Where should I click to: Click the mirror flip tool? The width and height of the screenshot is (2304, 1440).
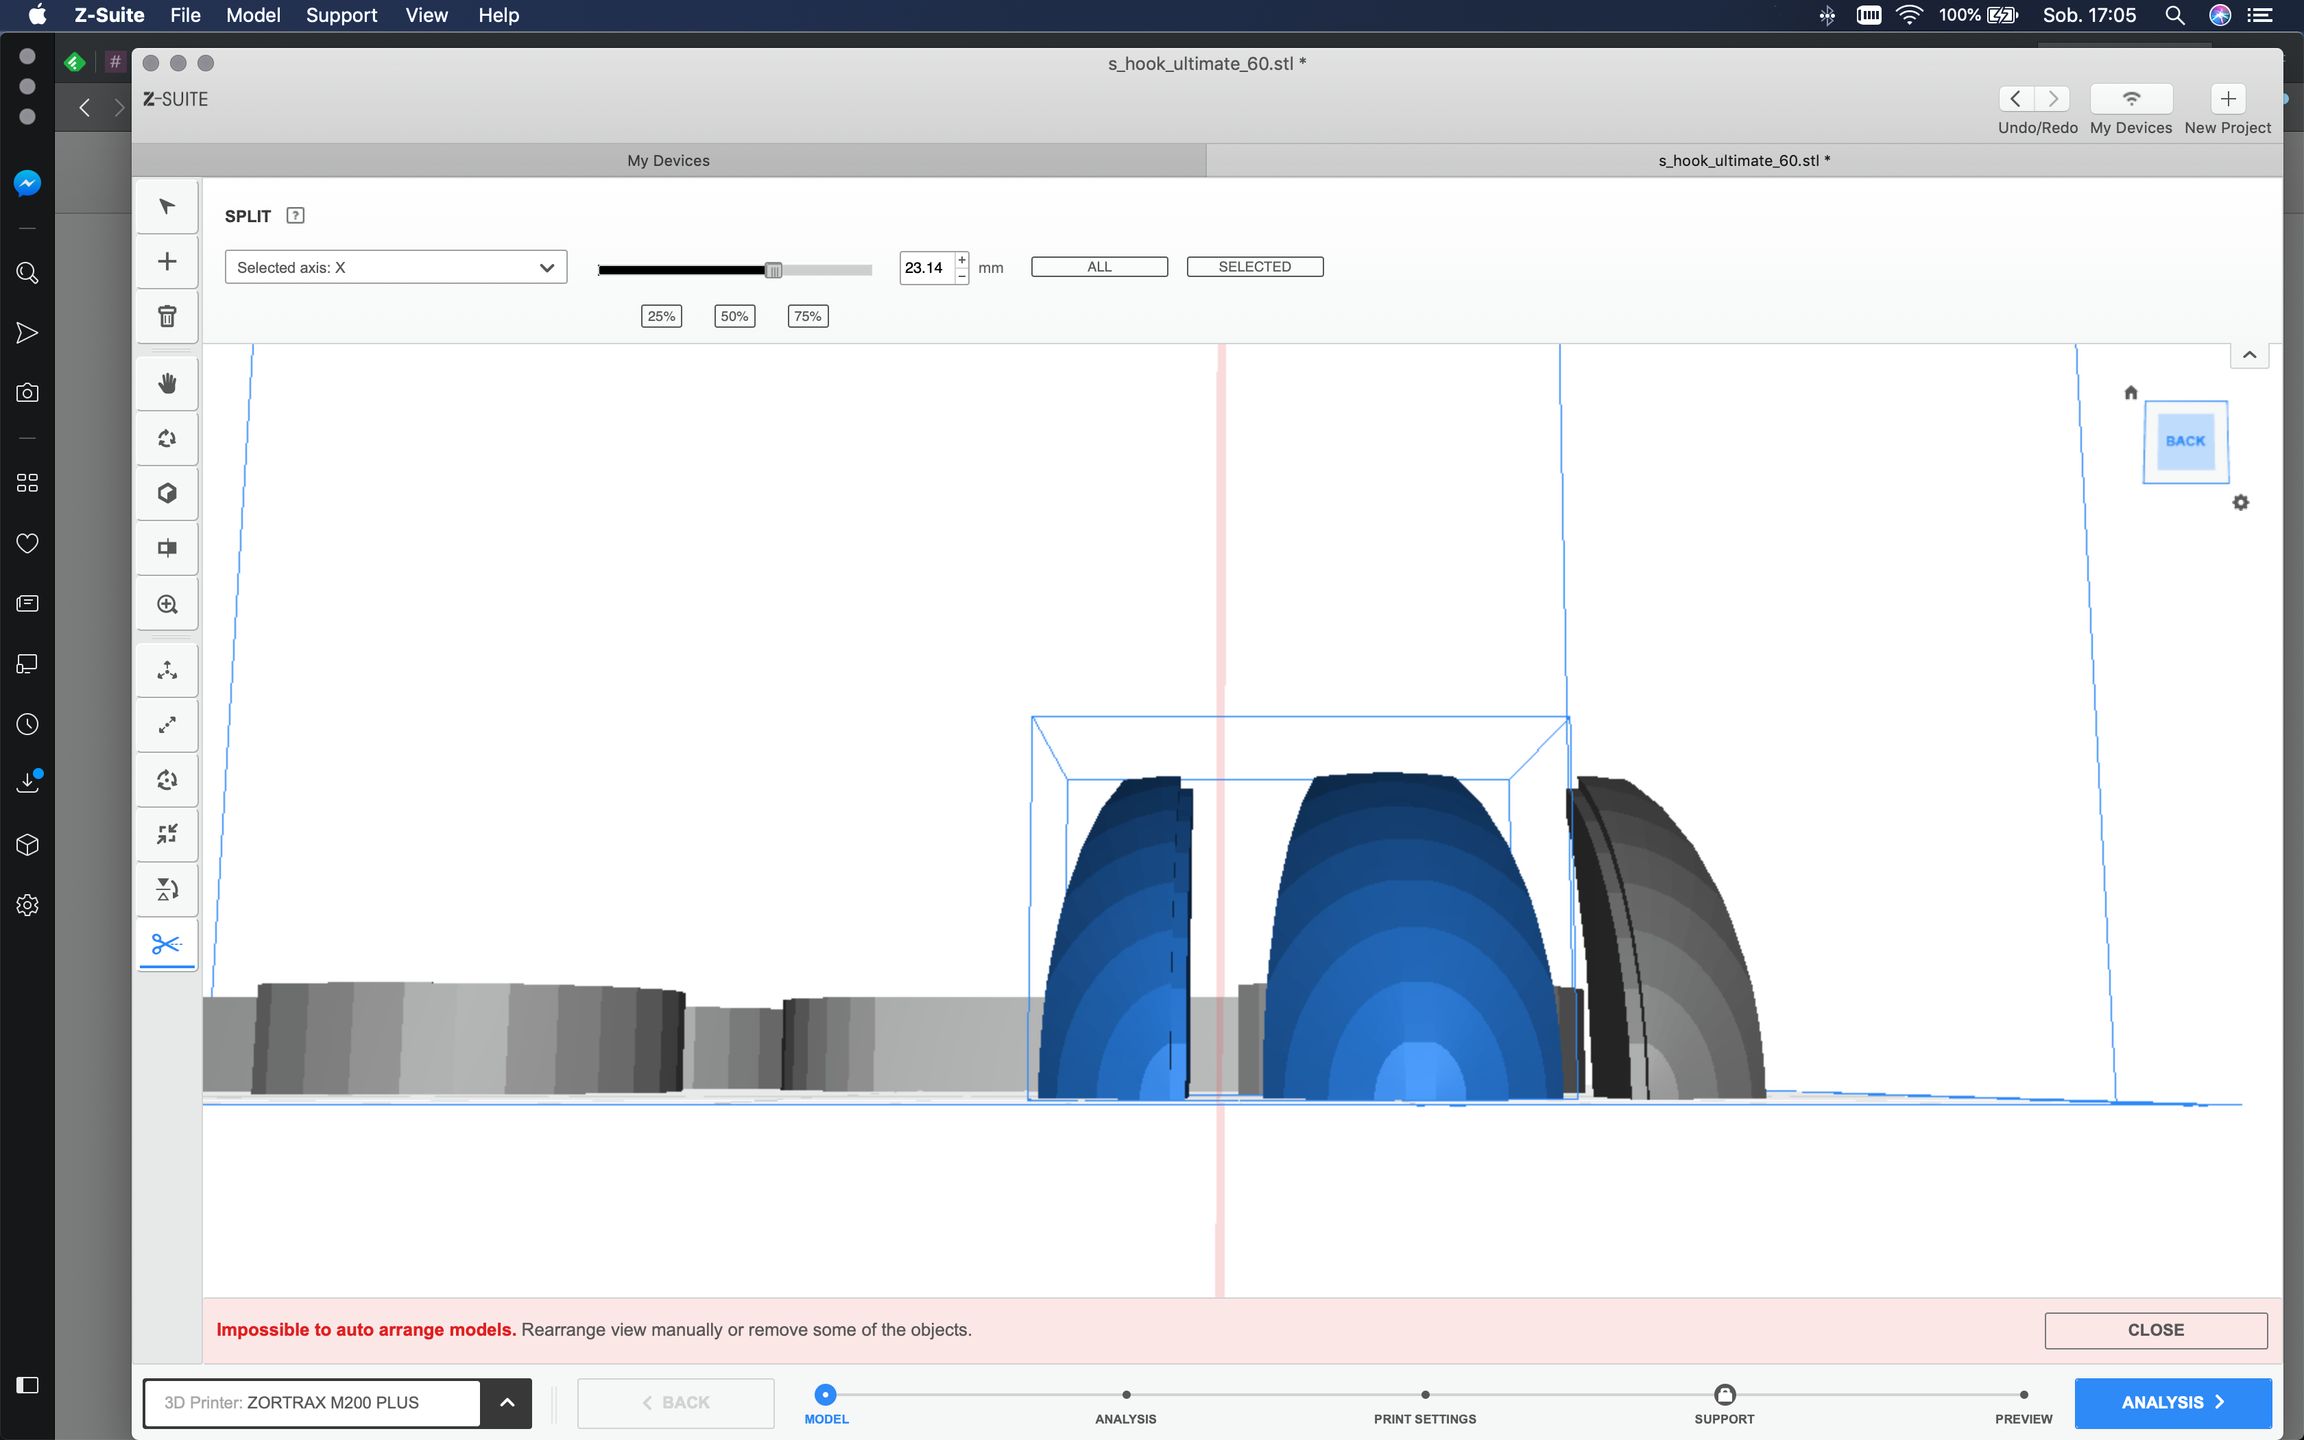point(167,889)
